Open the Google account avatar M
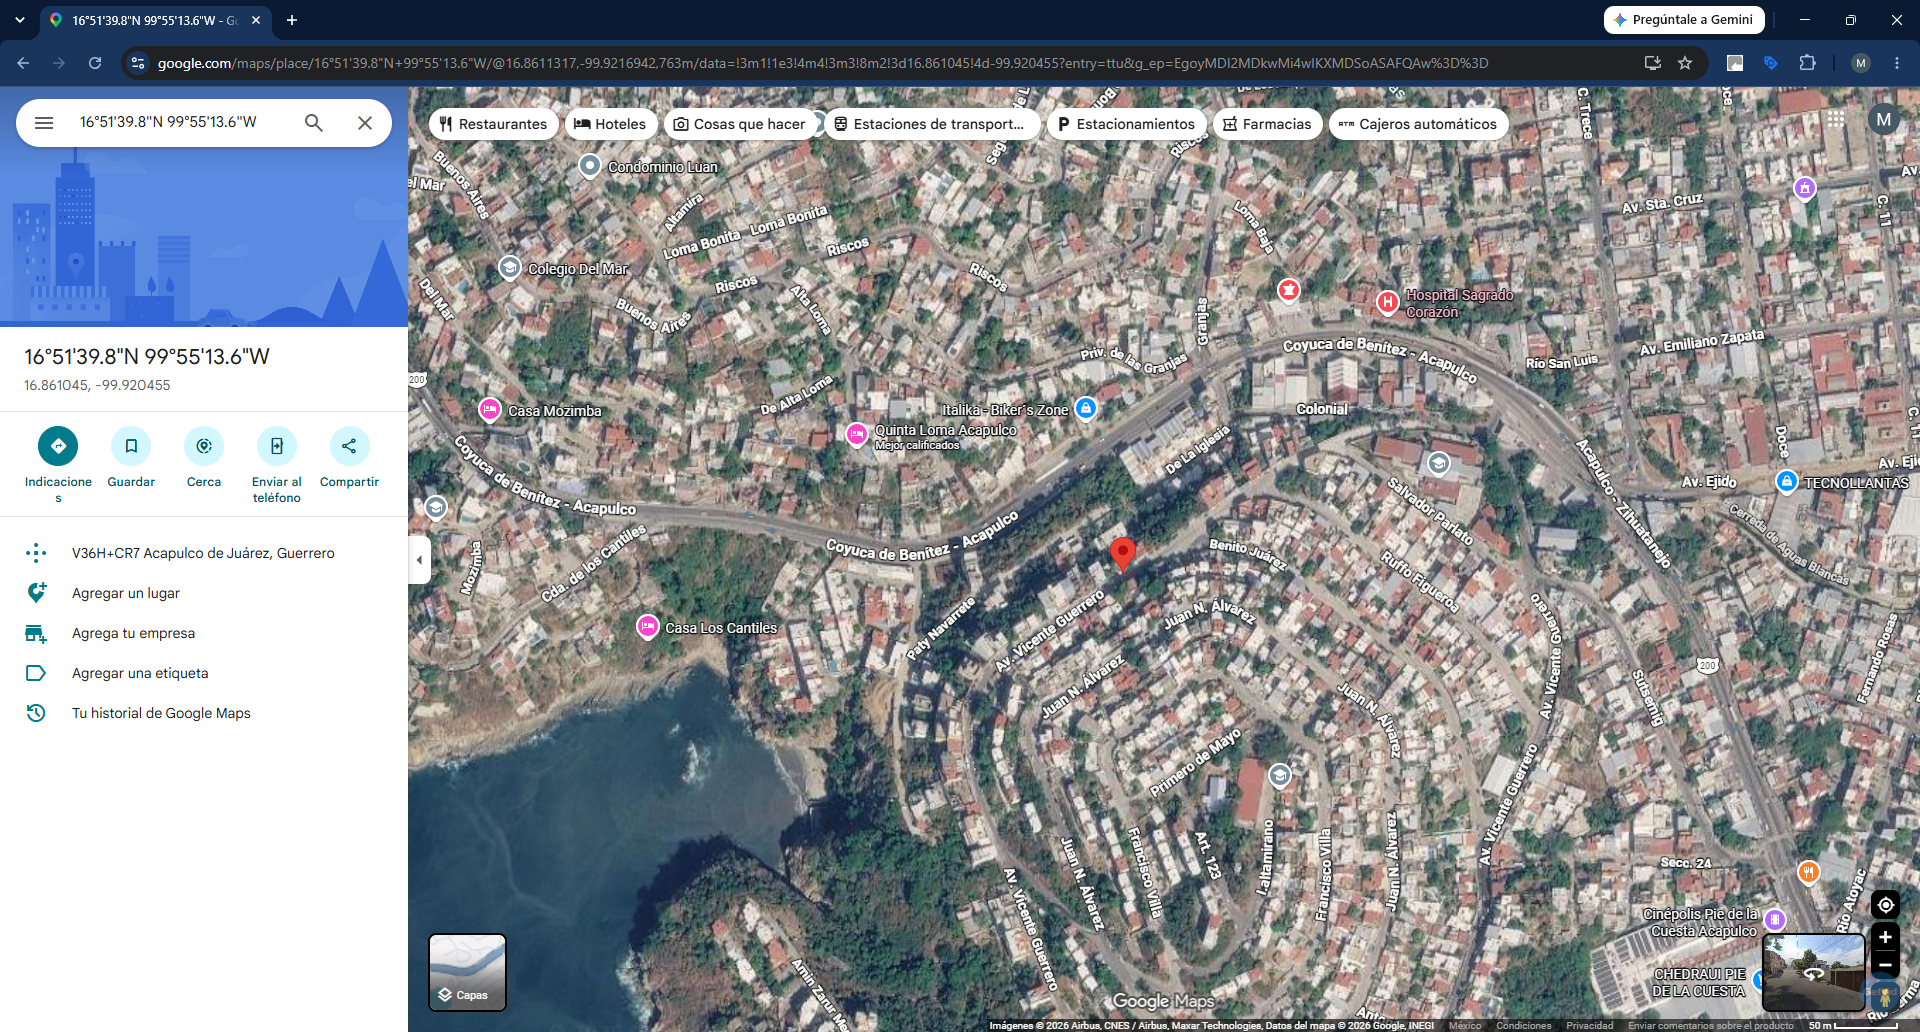 (x=1884, y=120)
